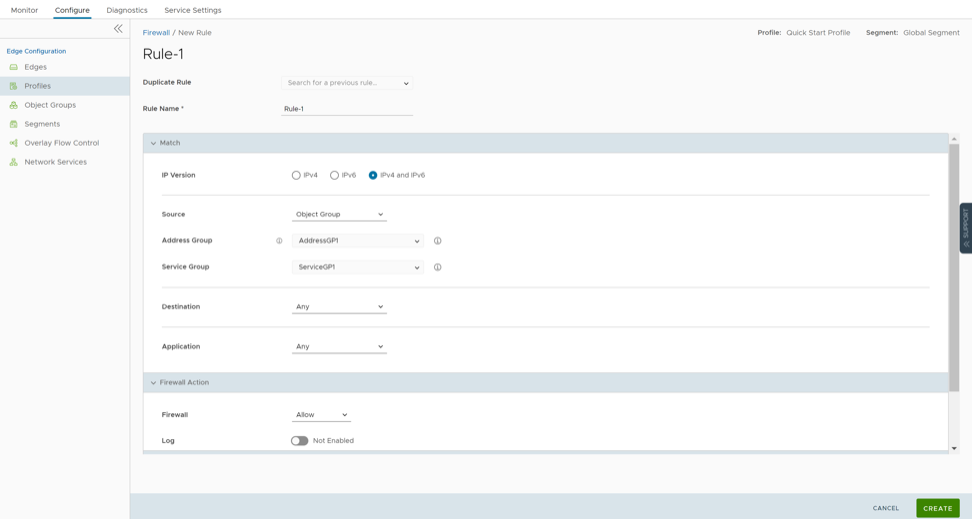Open the Firewall action Allow dropdown
The height and width of the screenshot is (519, 972).
tap(321, 415)
